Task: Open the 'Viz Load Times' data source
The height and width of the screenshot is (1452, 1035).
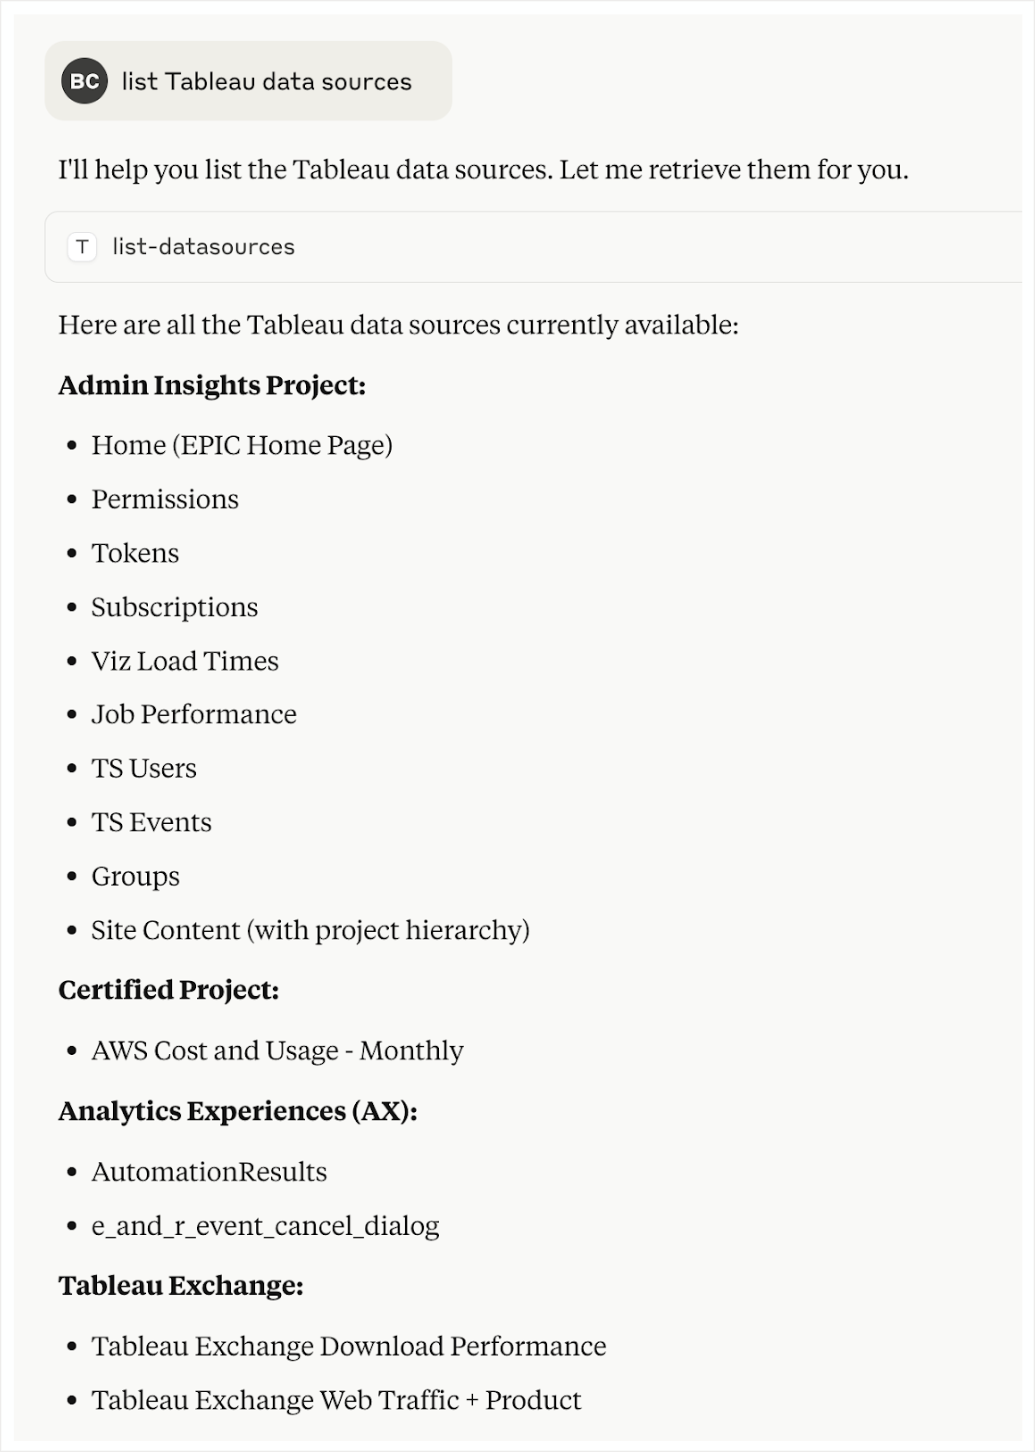Action: (x=185, y=661)
